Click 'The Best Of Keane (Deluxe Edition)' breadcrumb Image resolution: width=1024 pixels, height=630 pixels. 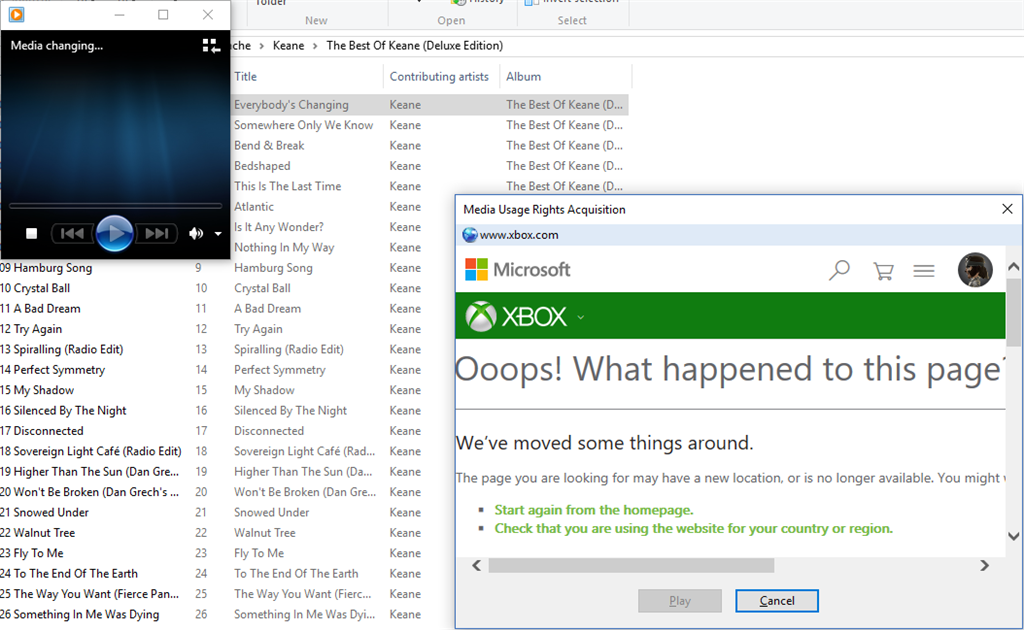pyautogui.click(x=415, y=46)
